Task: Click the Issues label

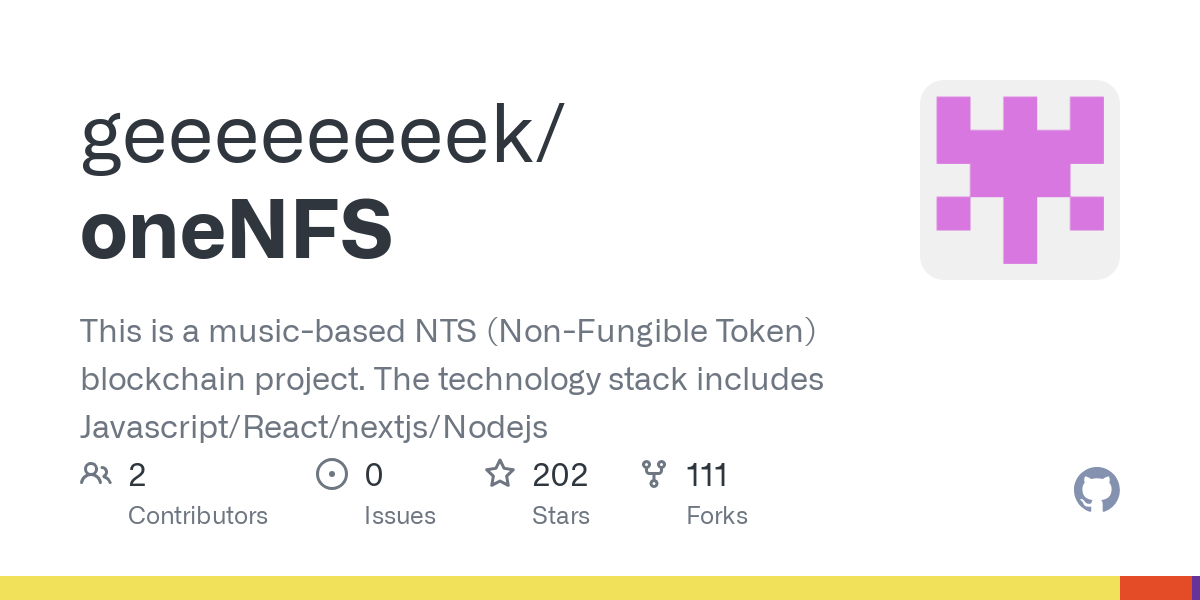Action: point(400,516)
